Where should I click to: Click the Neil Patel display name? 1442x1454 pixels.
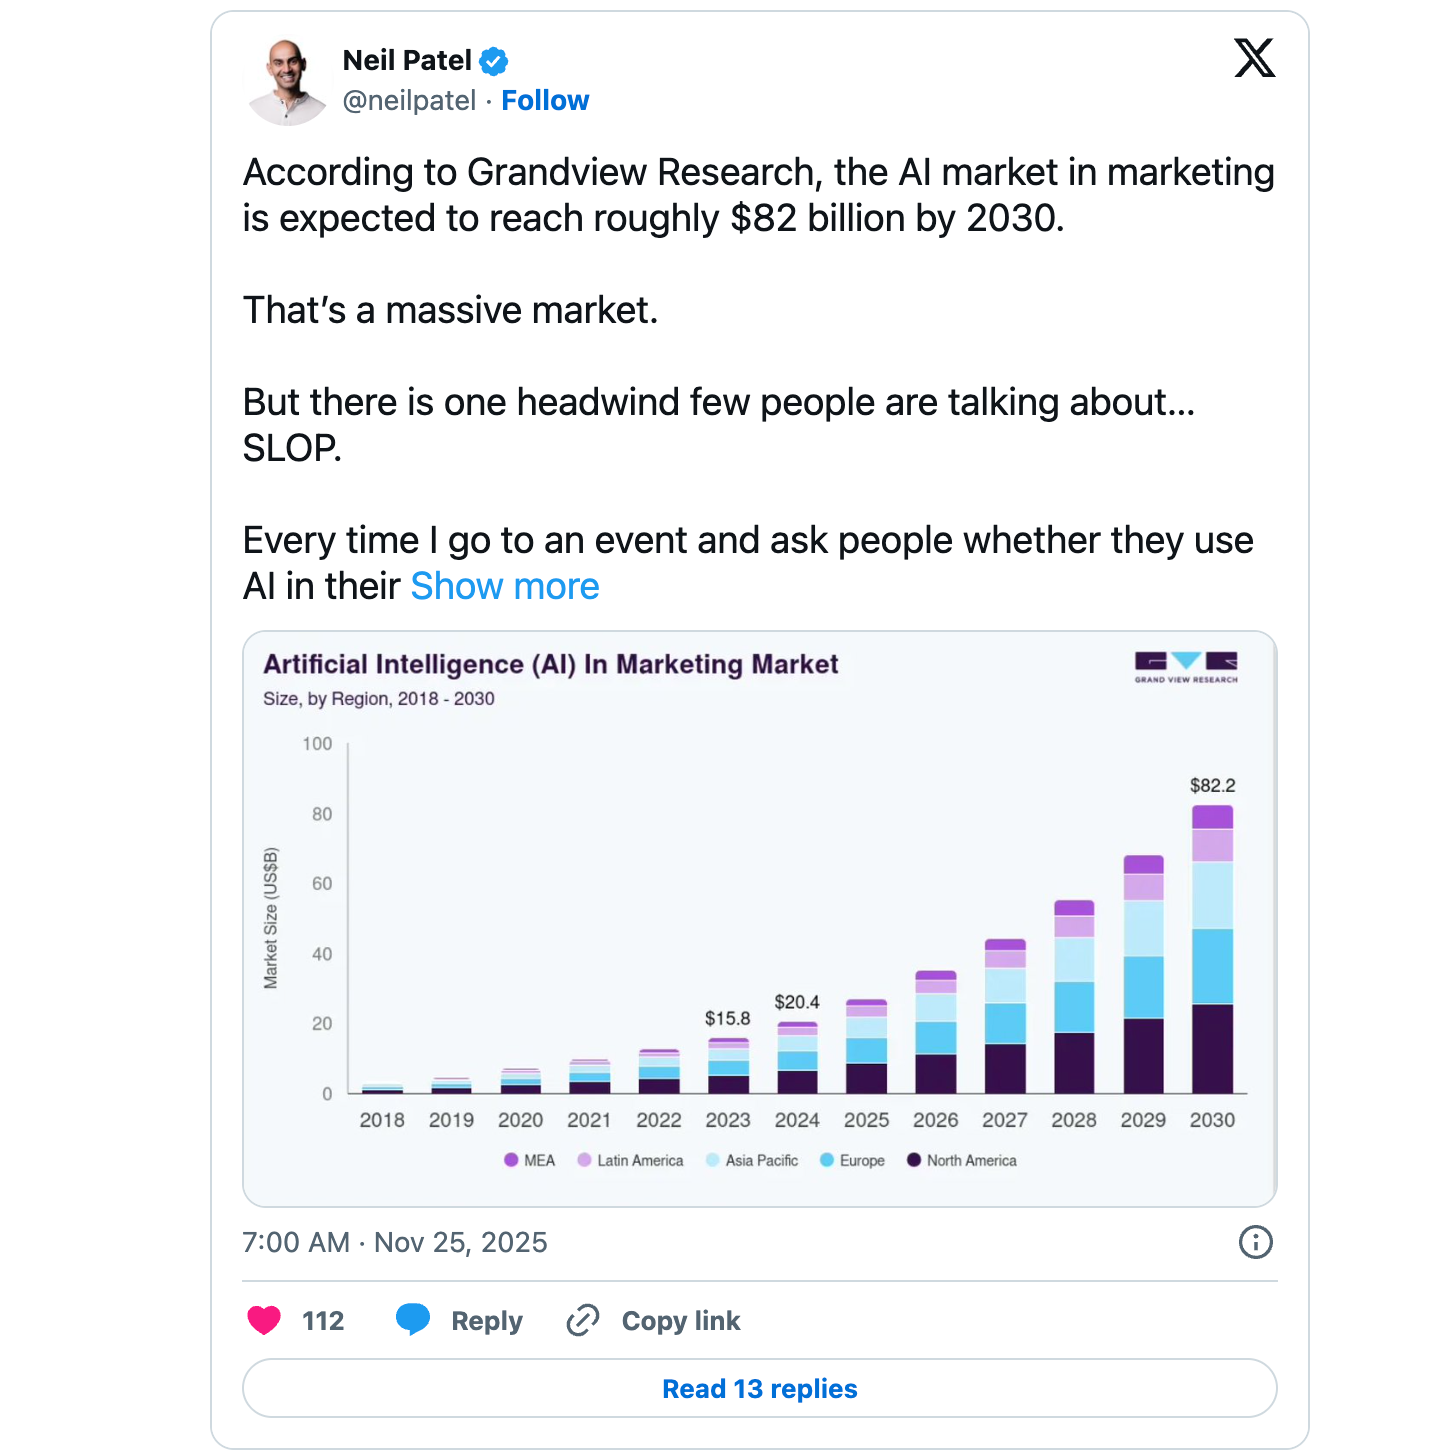tap(407, 61)
